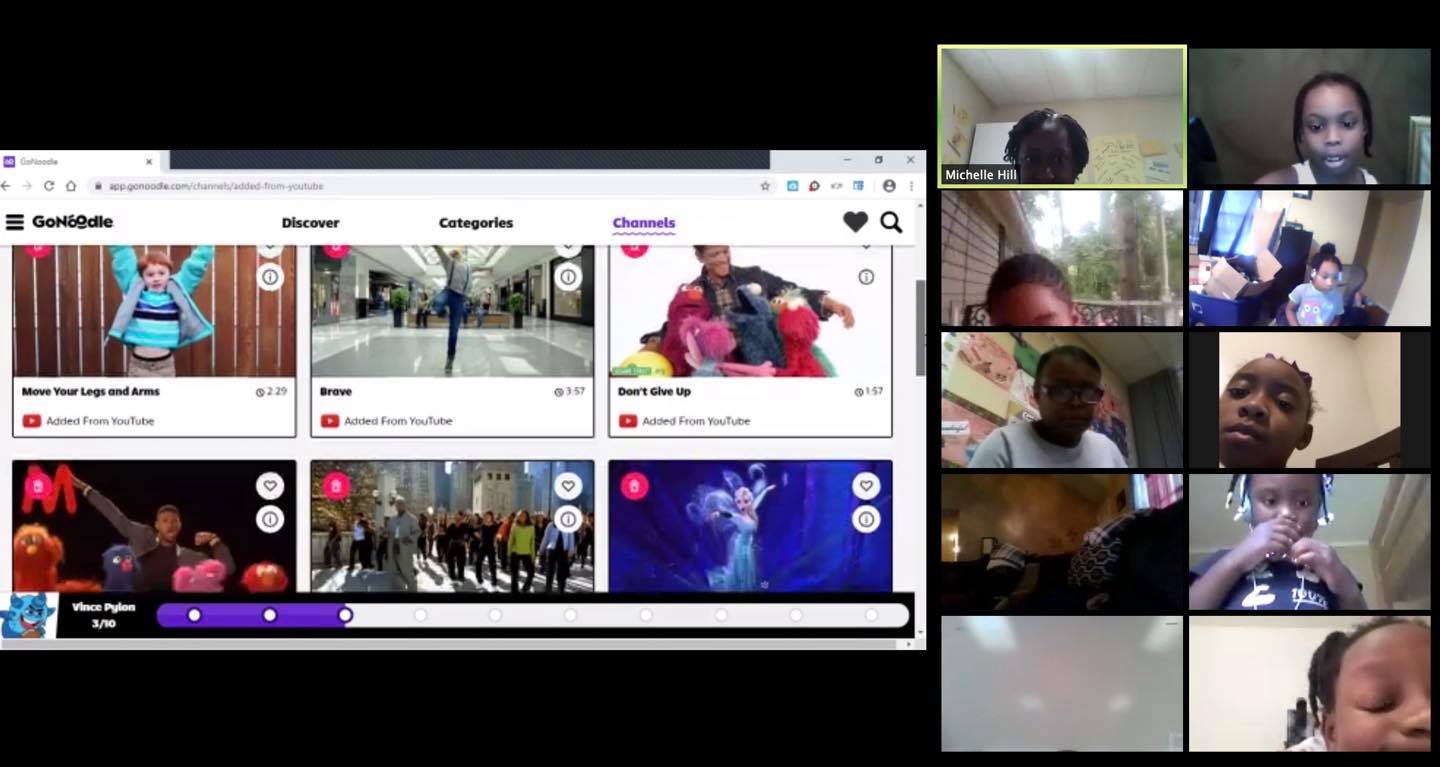Open the Move Your Legs and Arms title
The image size is (1440, 767).
pyautogui.click(x=91, y=392)
